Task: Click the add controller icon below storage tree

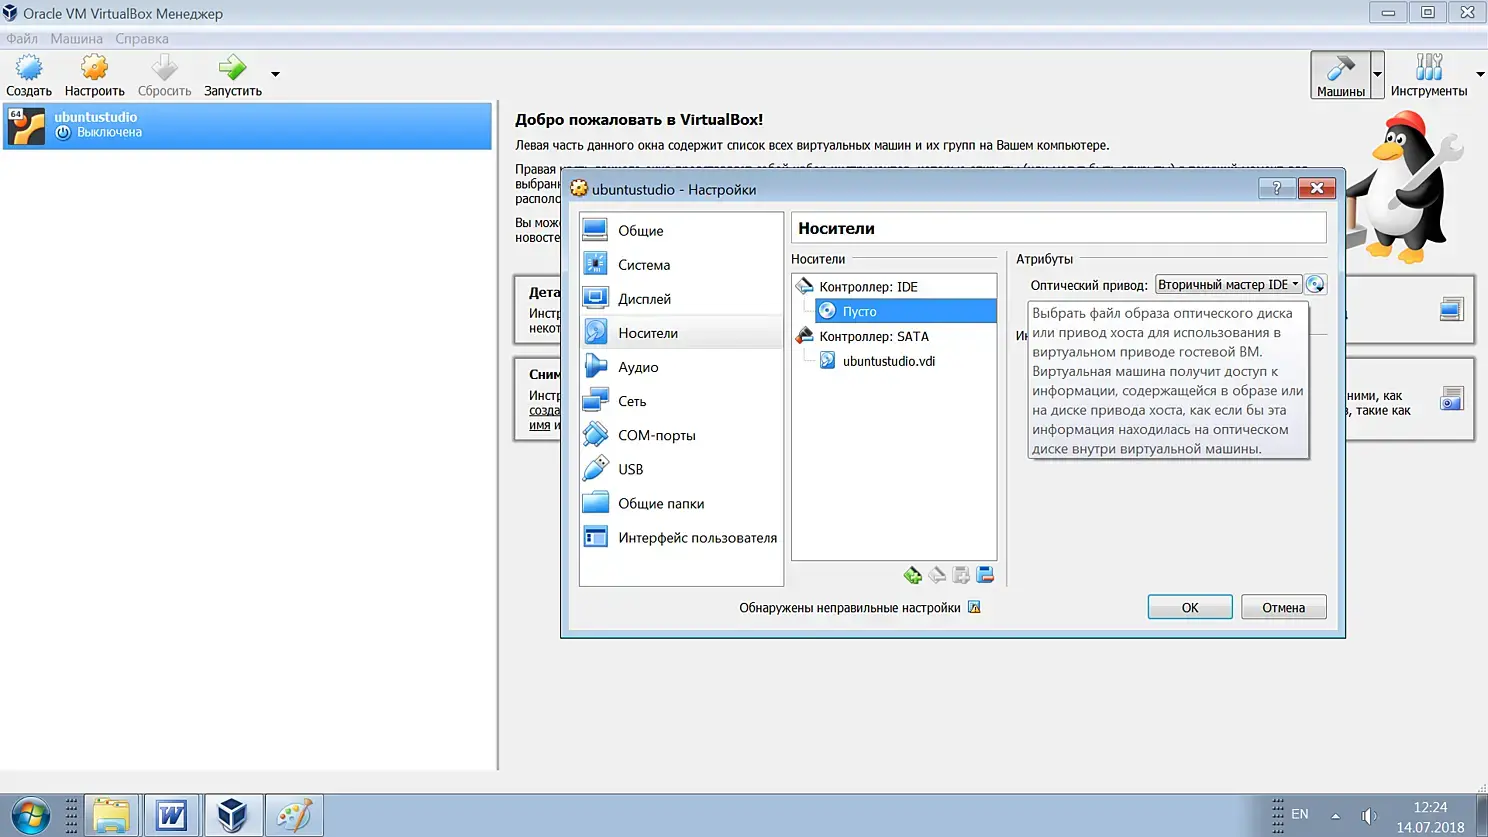Action: coord(913,575)
